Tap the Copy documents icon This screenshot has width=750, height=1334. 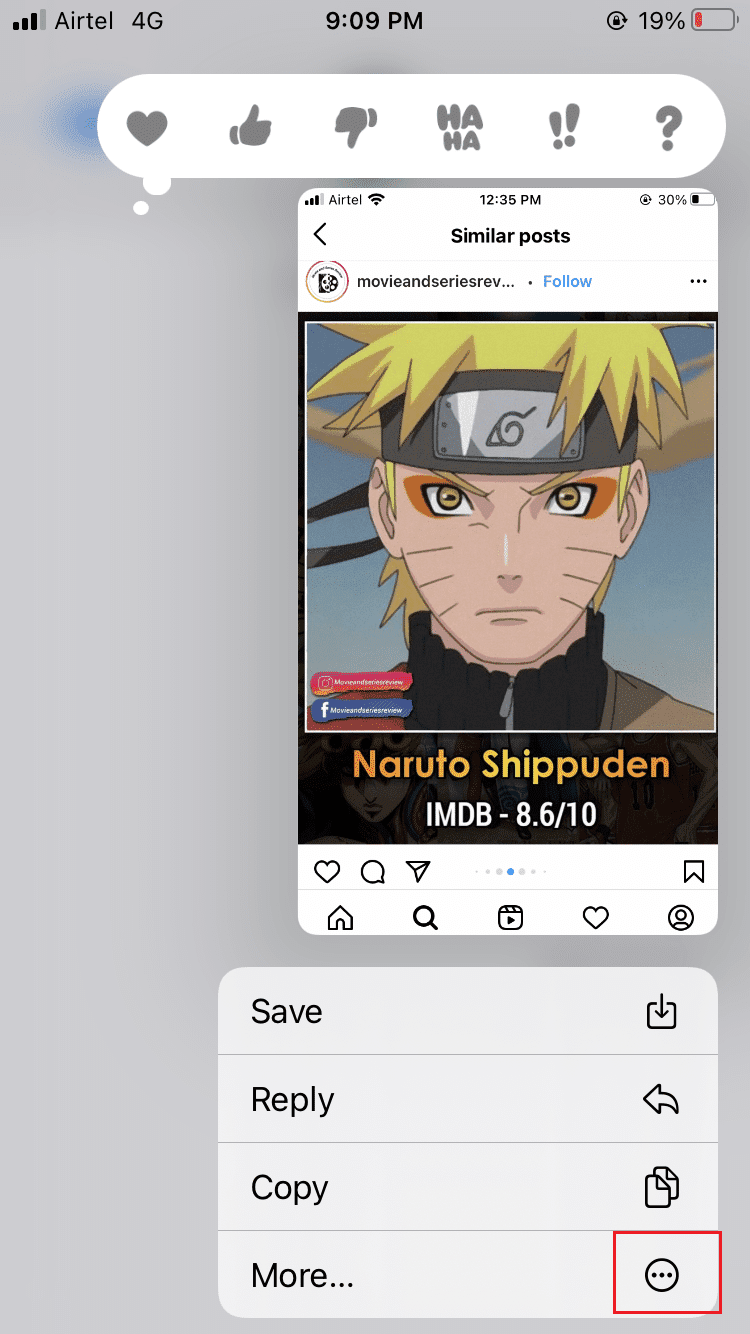661,1187
